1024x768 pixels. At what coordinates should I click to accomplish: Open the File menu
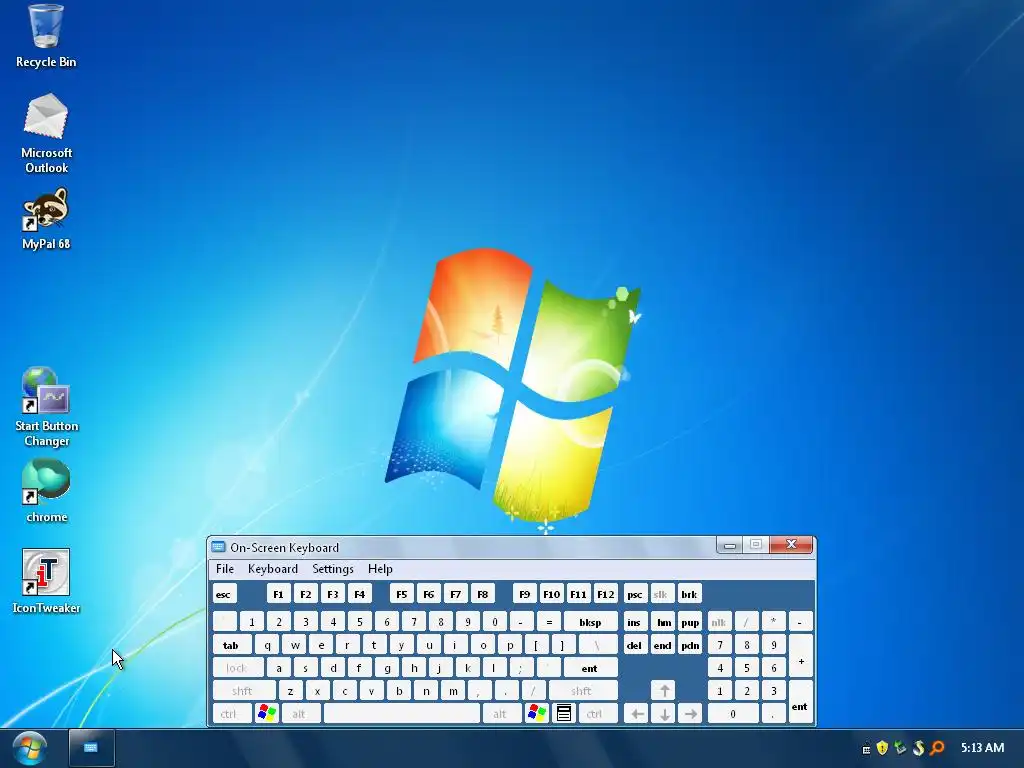pyautogui.click(x=225, y=569)
